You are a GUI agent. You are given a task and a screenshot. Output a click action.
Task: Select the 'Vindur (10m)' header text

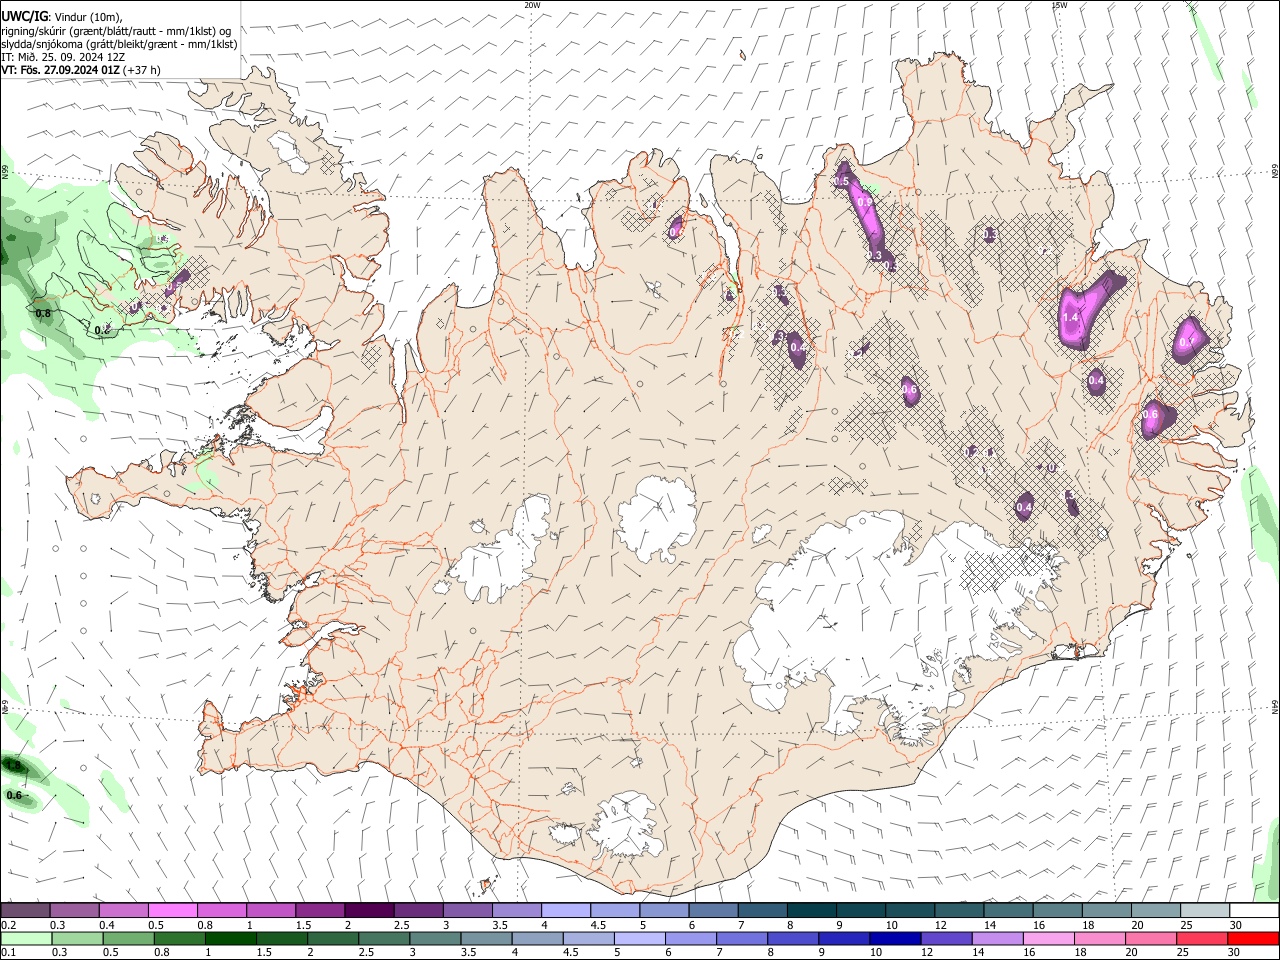87,17
